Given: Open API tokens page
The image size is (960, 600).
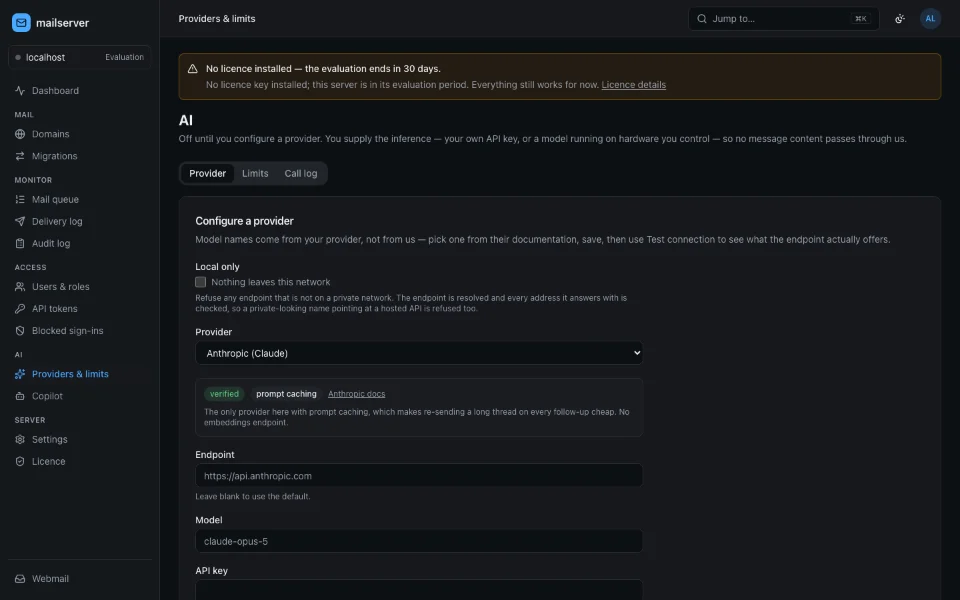Looking at the screenshot, I should [80, 309].
